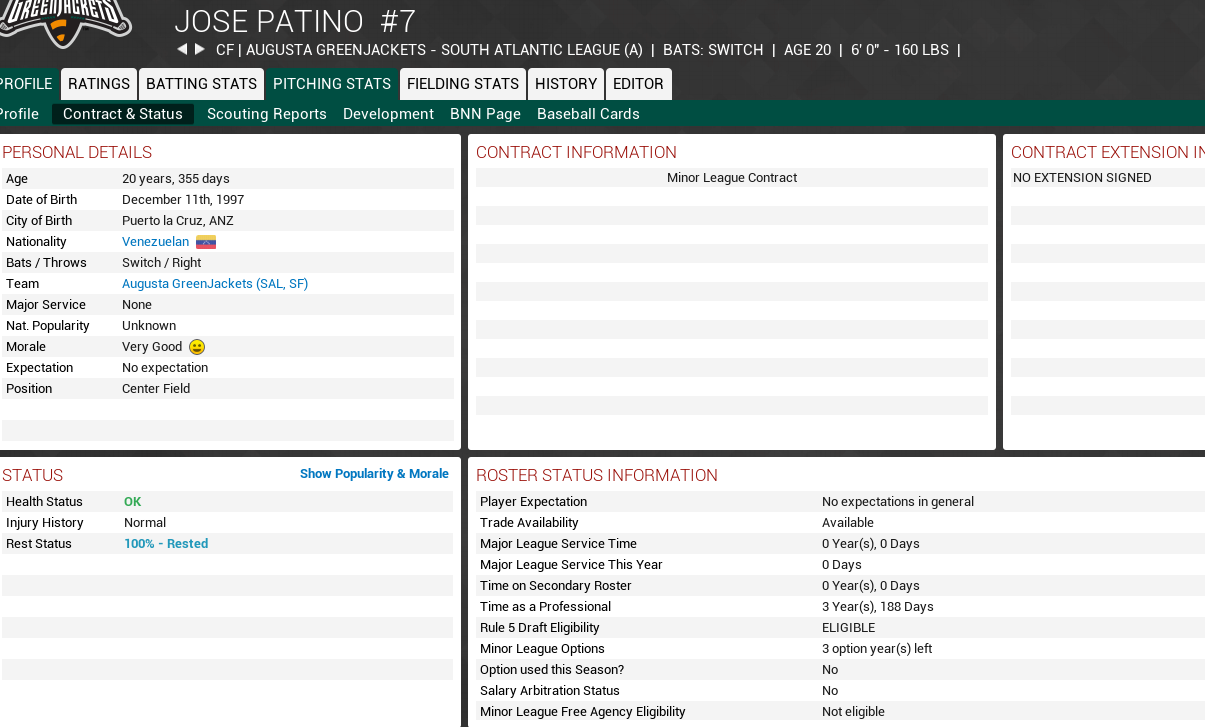Open the Batting Stats tab
The image size is (1205, 727).
point(201,84)
